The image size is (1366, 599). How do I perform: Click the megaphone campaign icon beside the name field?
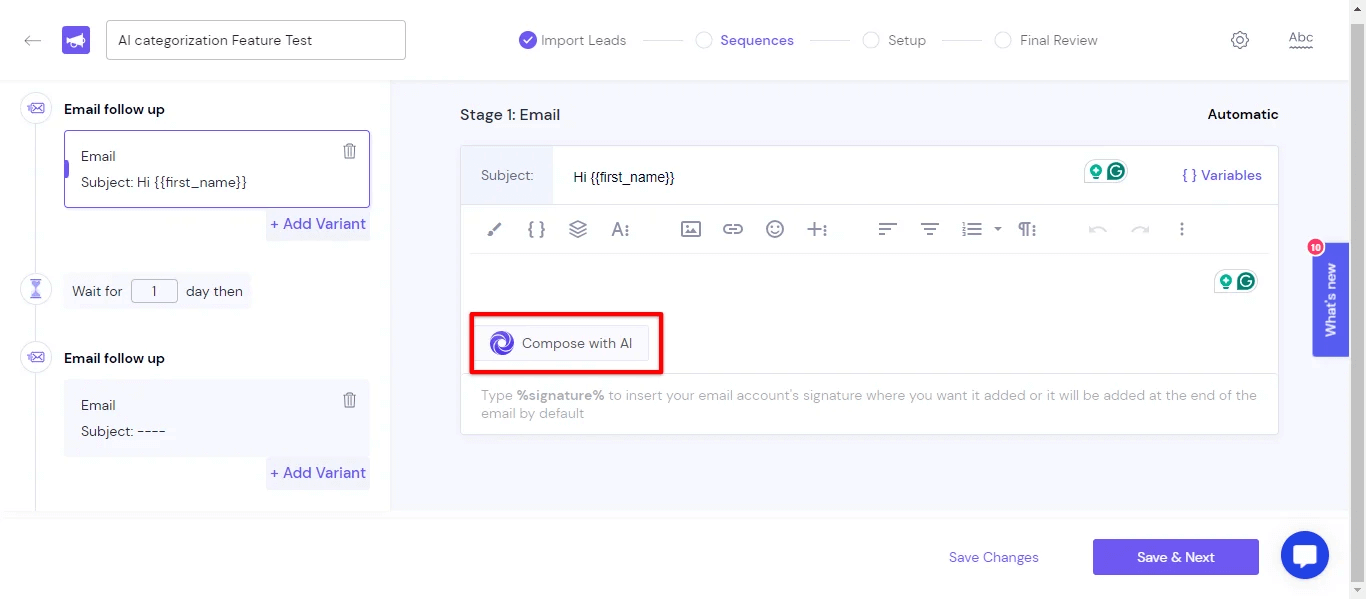[76, 39]
